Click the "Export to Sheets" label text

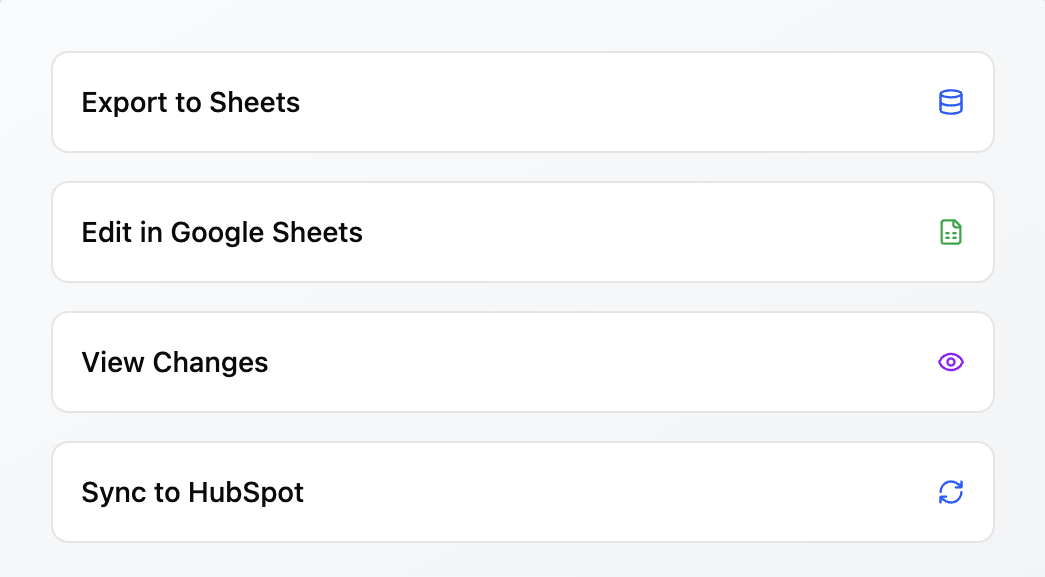[190, 102]
